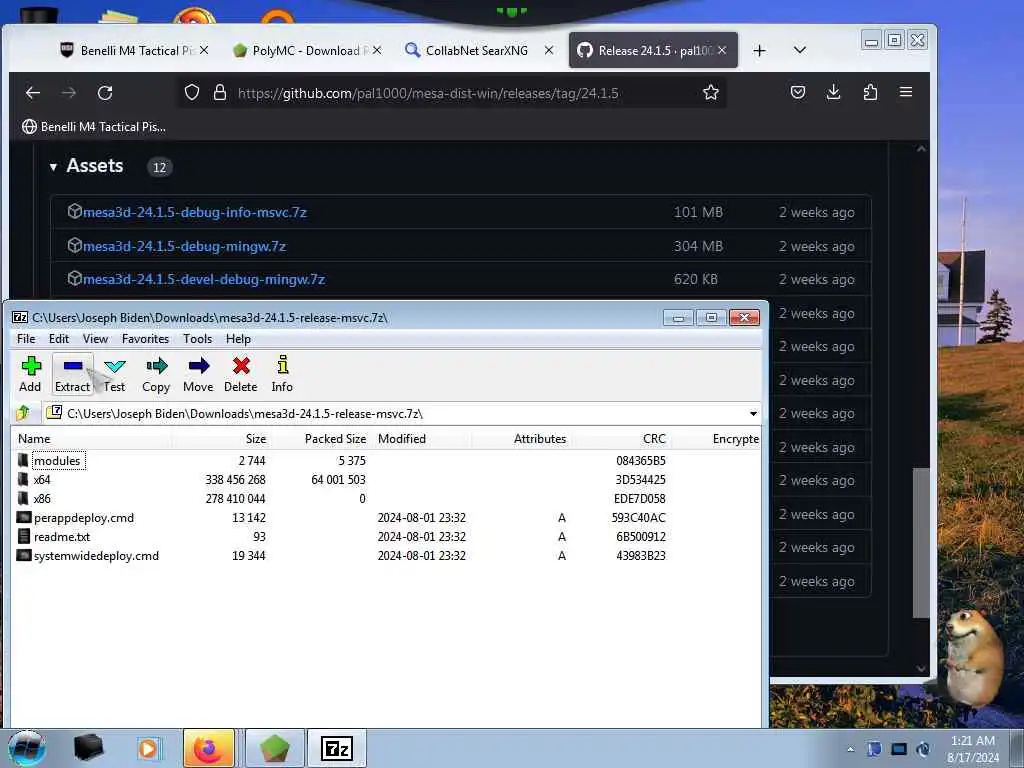1024x768 pixels.
Task: Sort by the Packed Size column header
Action: click(320, 439)
